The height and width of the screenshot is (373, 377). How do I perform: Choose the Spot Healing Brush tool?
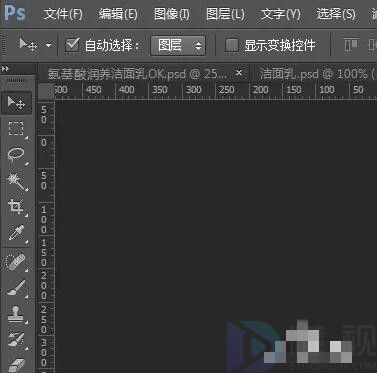(x=16, y=262)
